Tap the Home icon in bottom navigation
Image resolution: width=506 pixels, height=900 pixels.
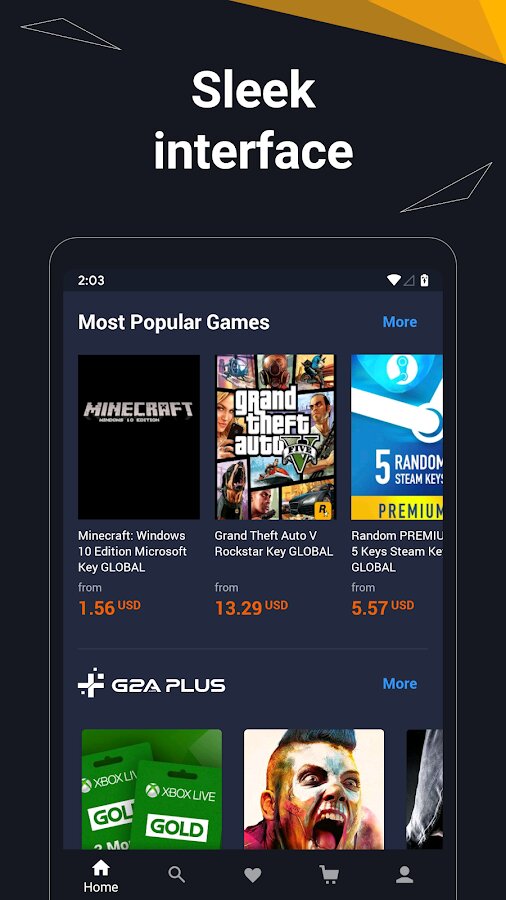(101, 867)
